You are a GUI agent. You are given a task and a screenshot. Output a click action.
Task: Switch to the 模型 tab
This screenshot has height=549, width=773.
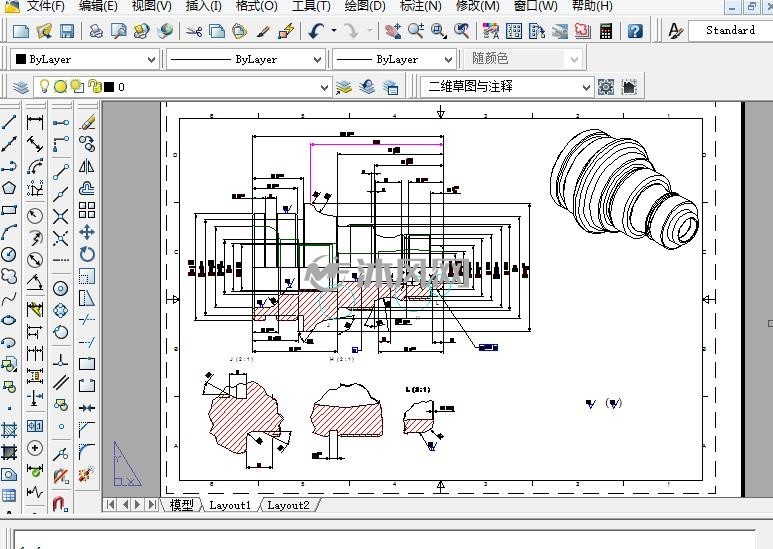[181, 505]
